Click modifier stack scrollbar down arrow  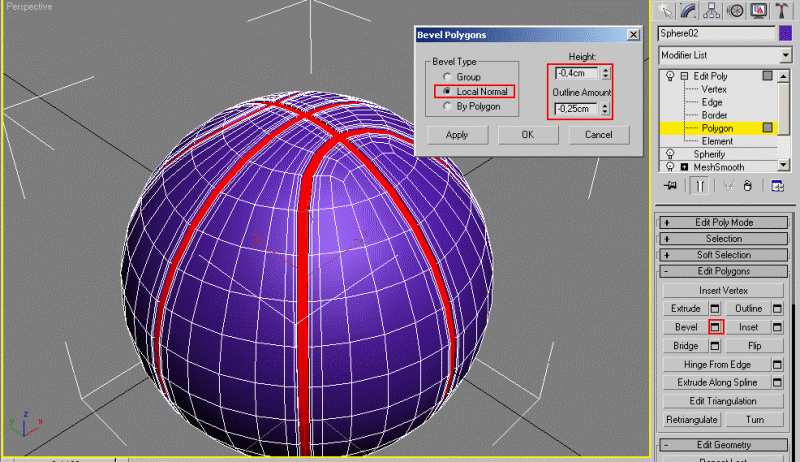click(x=784, y=165)
